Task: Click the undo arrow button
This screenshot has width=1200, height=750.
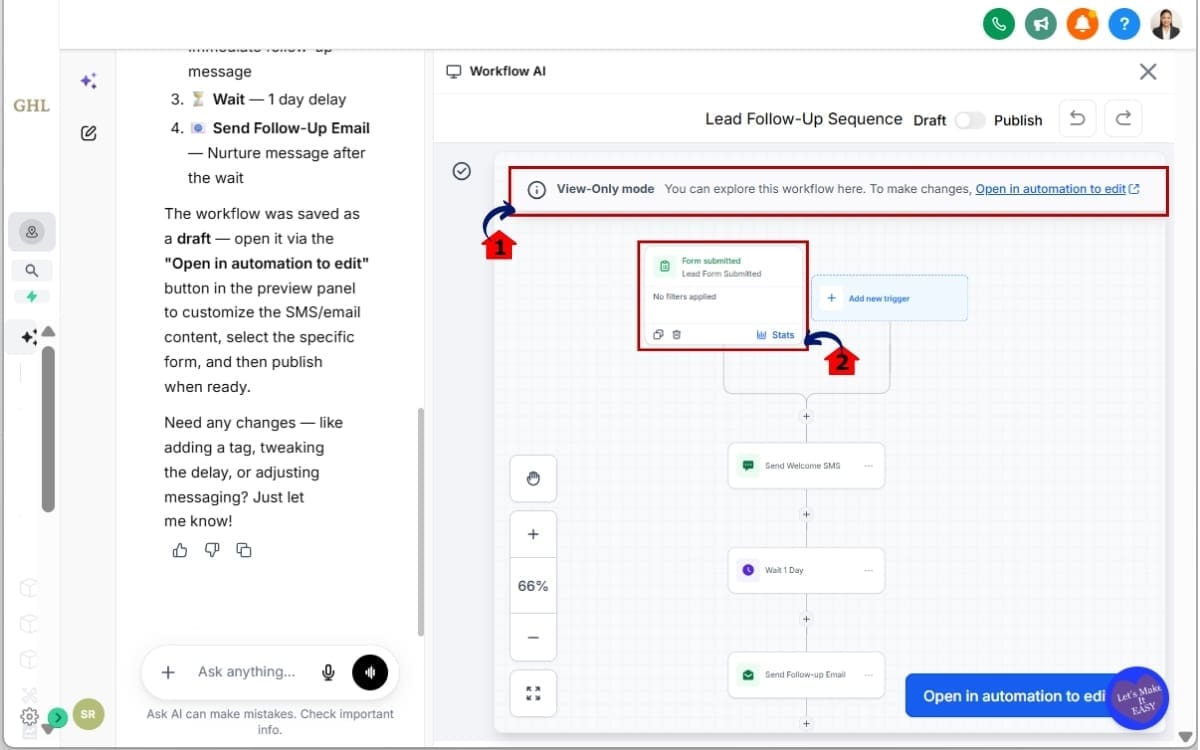Action: tap(1077, 118)
